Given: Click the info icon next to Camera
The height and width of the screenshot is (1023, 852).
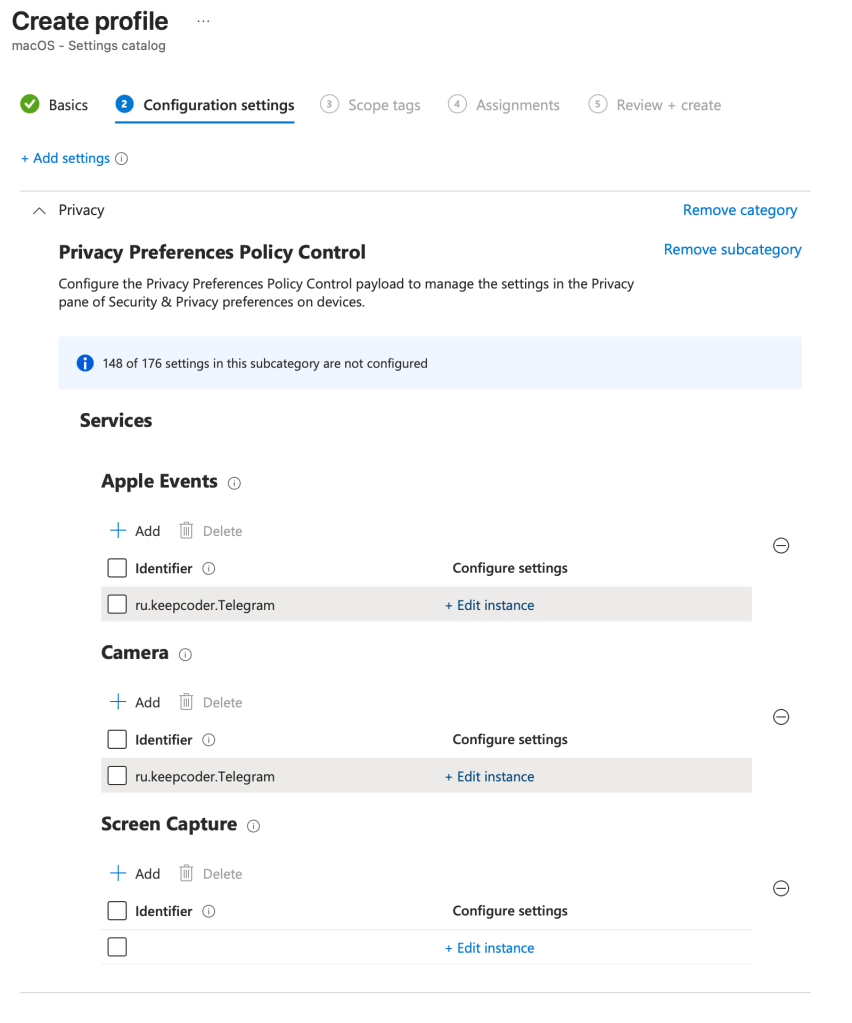Looking at the screenshot, I should (x=185, y=655).
